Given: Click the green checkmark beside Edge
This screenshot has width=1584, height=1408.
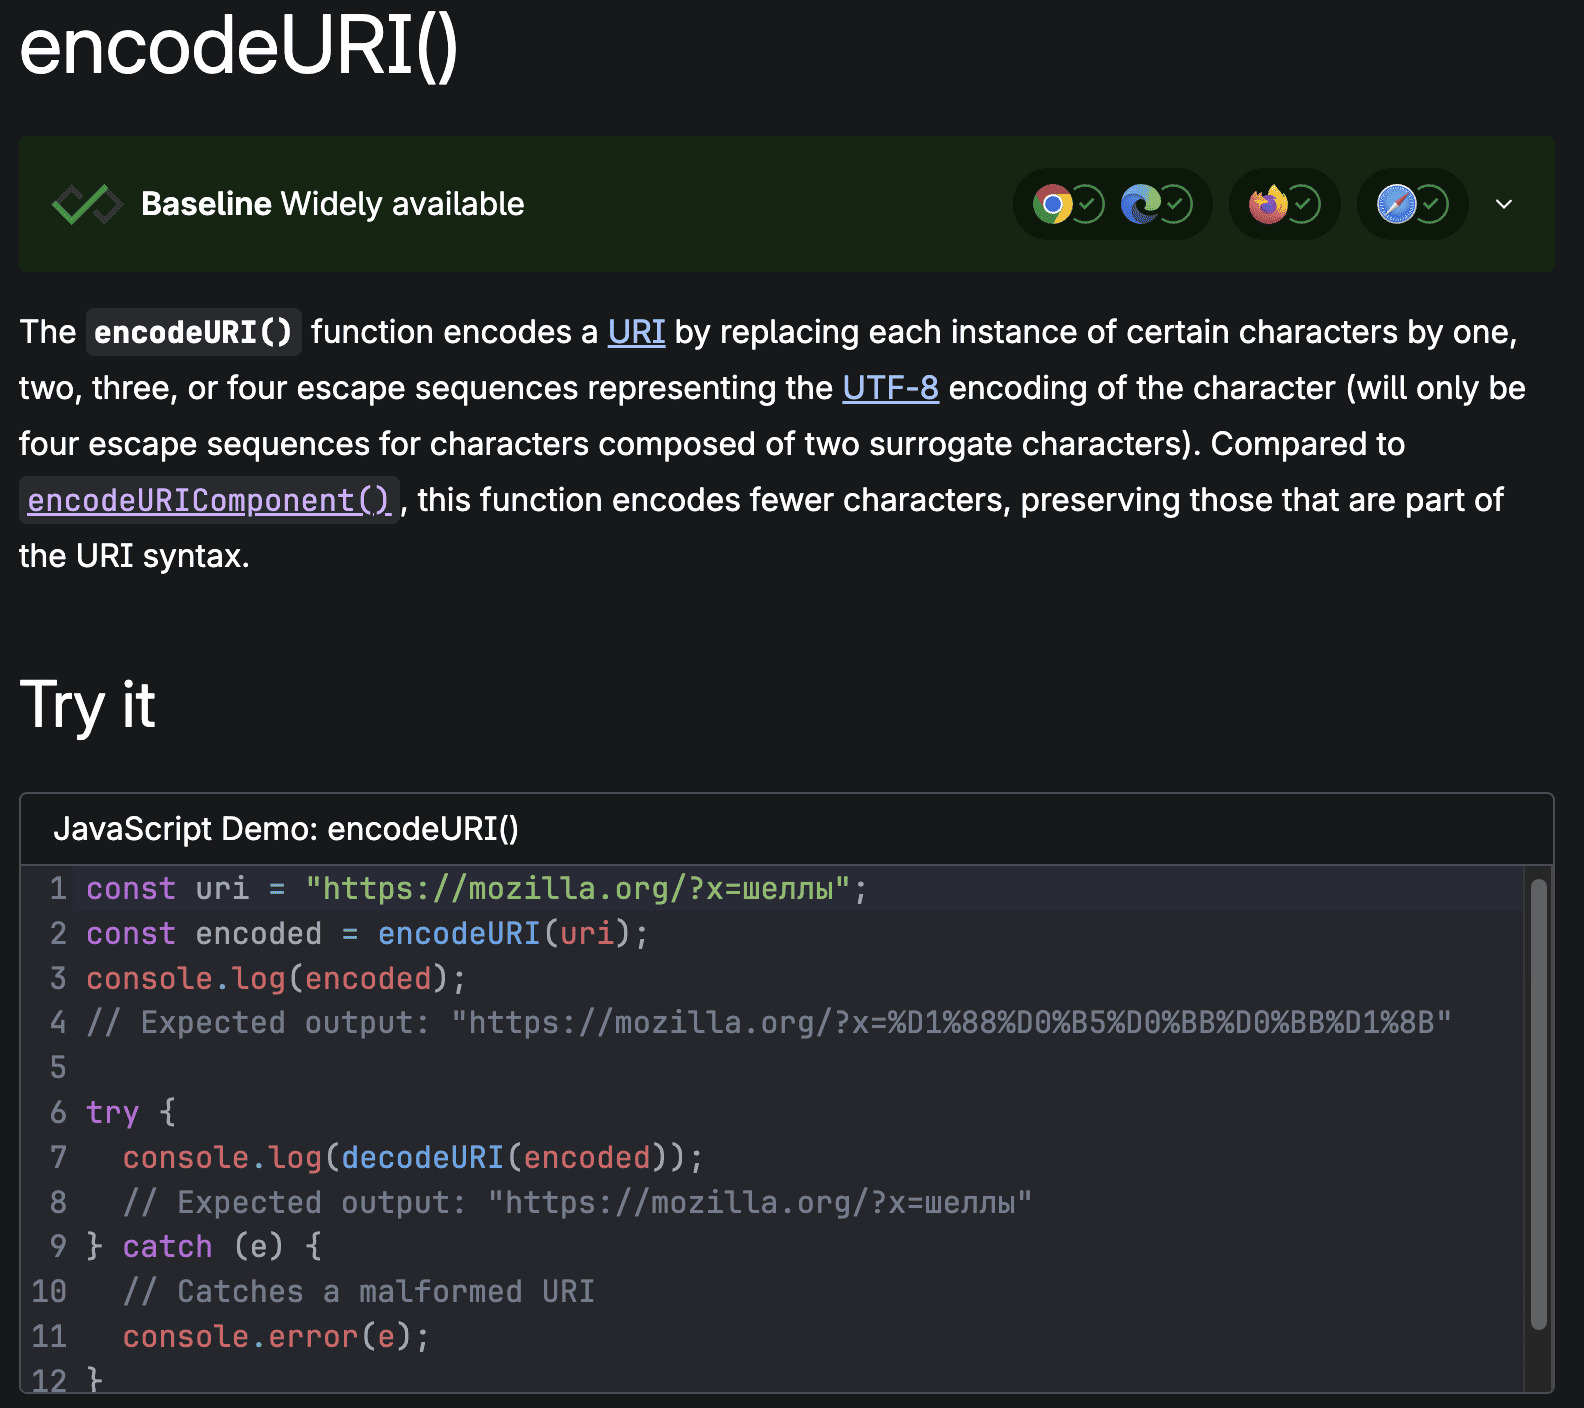Looking at the screenshot, I should click(x=1176, y=204).
